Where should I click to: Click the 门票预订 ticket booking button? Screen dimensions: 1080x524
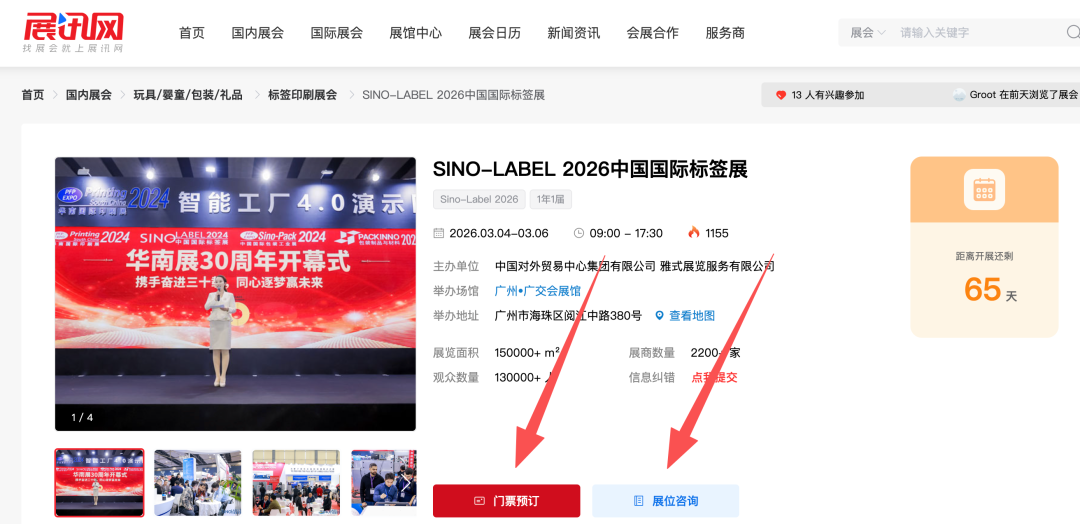point(506,501)
